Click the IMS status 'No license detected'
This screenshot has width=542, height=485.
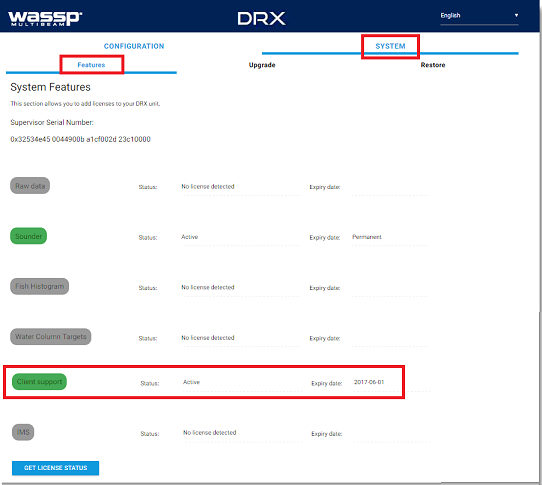tap(210, 432)
